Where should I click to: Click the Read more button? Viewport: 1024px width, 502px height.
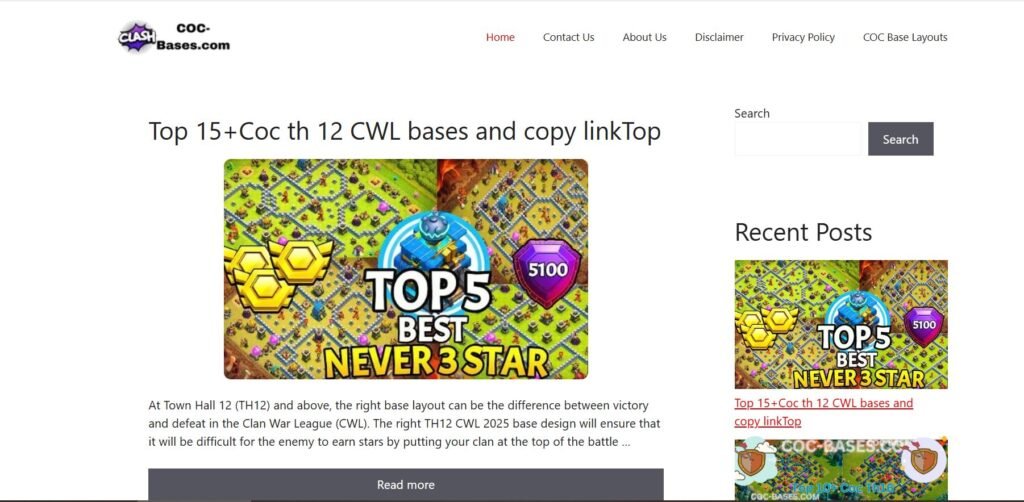406,485
